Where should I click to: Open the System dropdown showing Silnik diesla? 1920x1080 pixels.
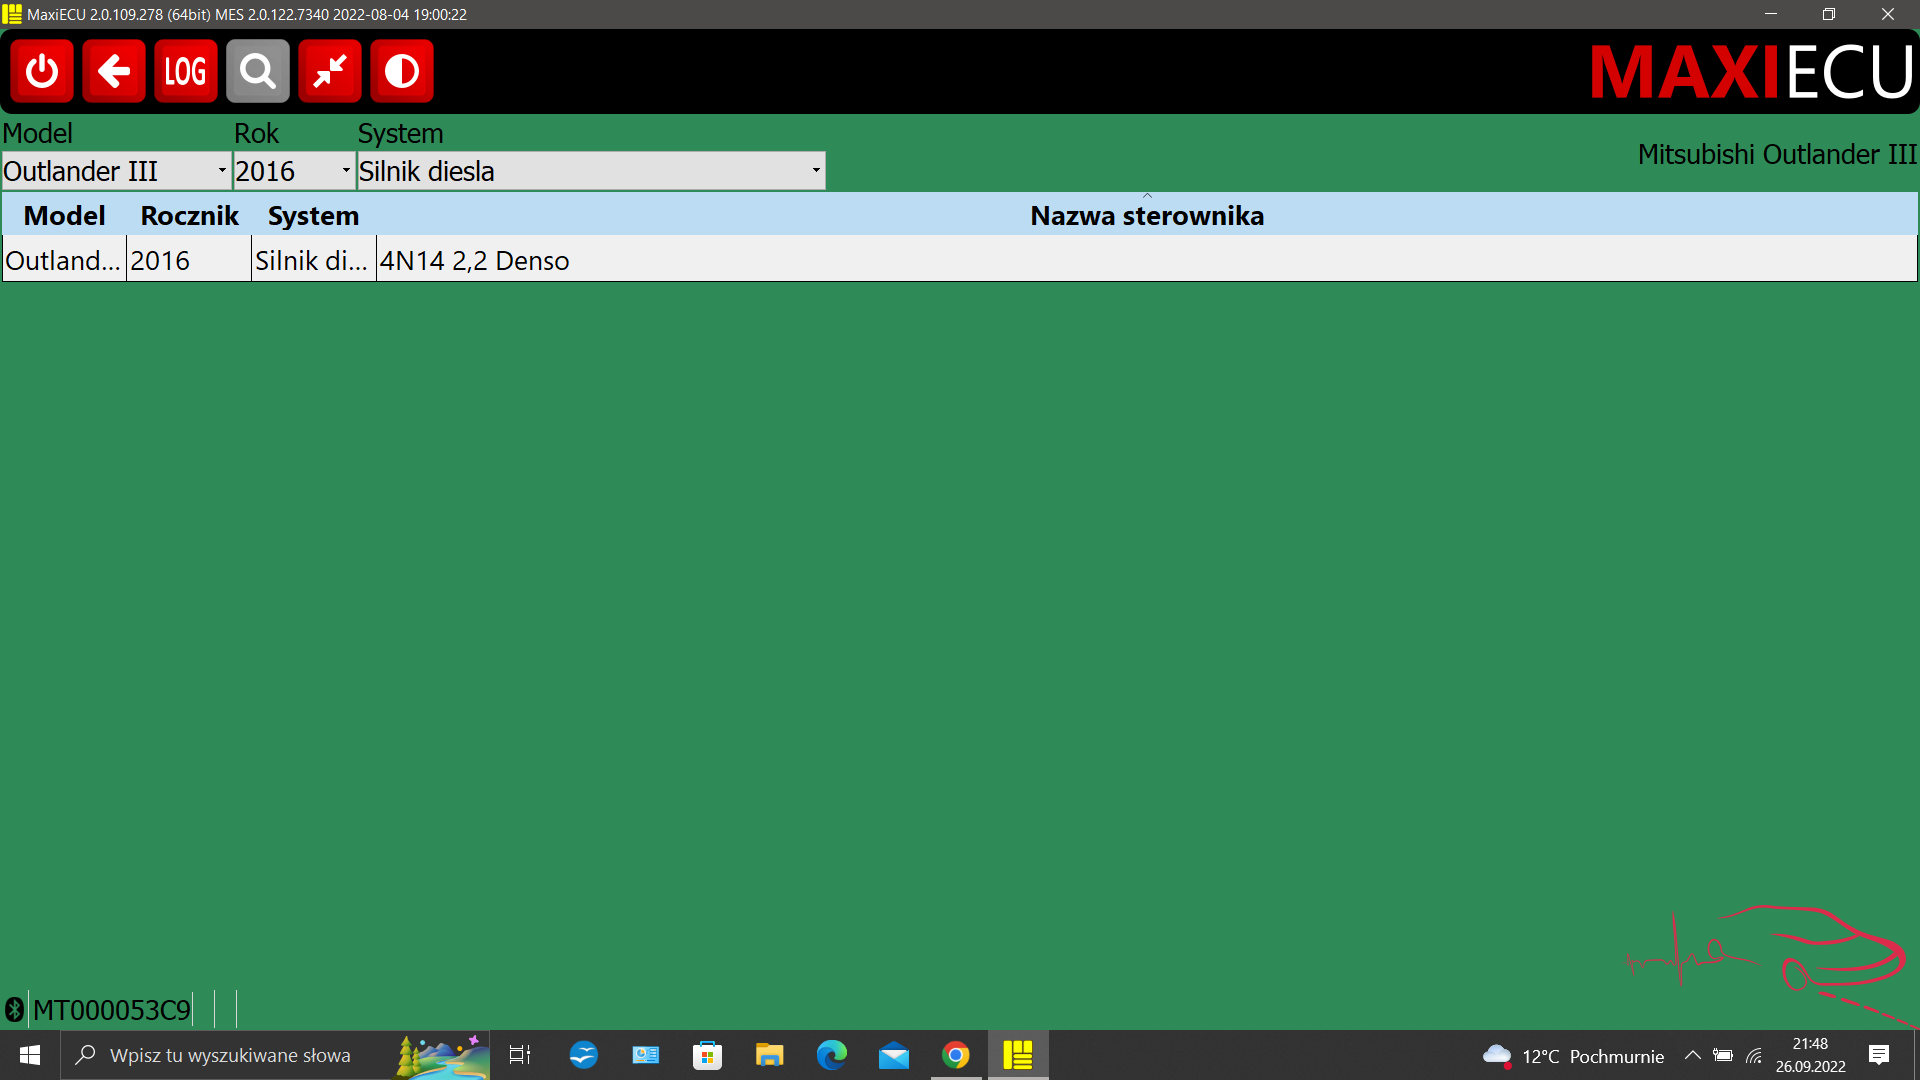[591, 171]
